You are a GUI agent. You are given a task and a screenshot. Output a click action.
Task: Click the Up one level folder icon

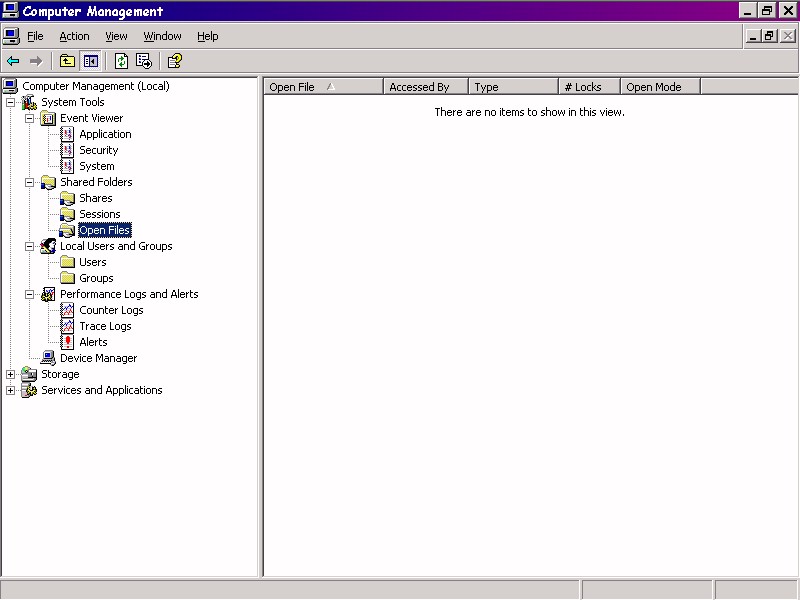(67, 61)
